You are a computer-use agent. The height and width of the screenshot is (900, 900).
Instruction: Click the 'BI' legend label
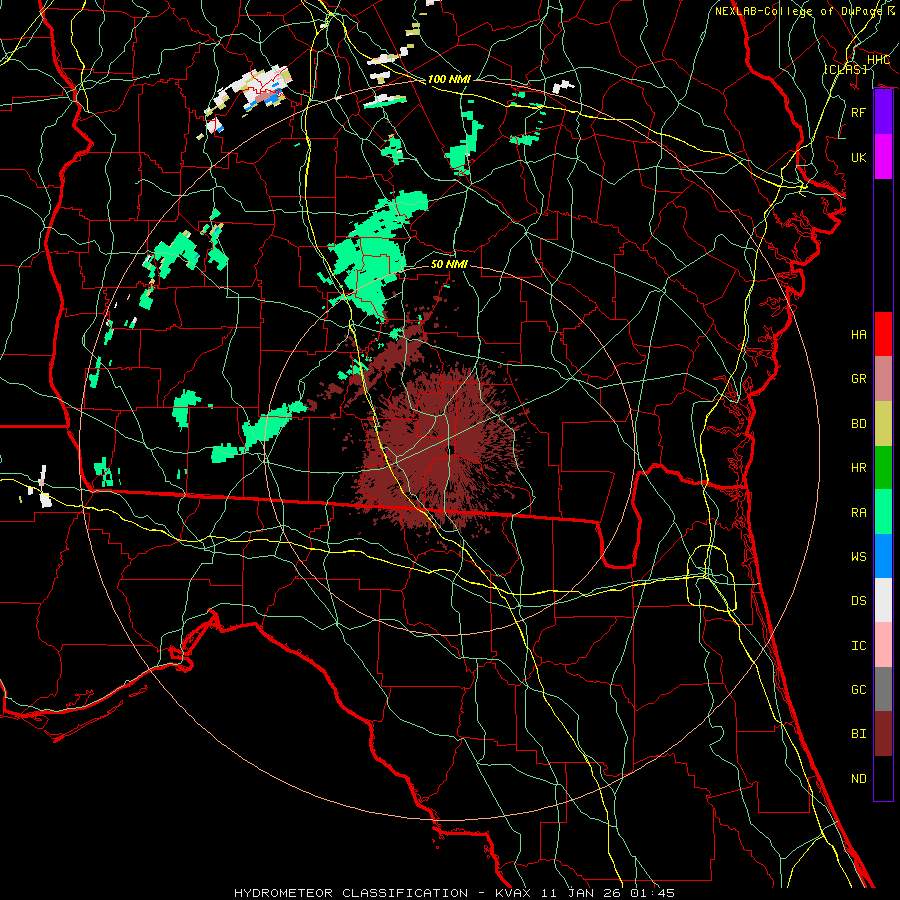click(x=858, y=734)
